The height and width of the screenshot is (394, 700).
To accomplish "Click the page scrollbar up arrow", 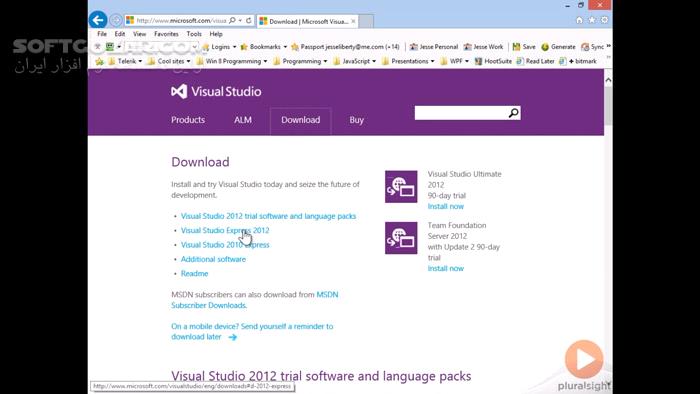I will coord(608,80).
